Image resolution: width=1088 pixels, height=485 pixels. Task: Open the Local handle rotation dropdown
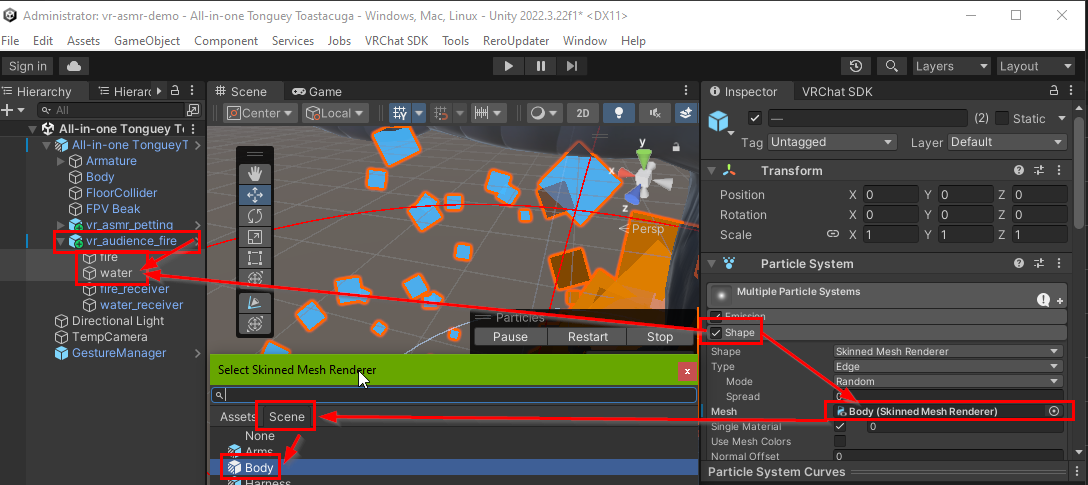337,112
